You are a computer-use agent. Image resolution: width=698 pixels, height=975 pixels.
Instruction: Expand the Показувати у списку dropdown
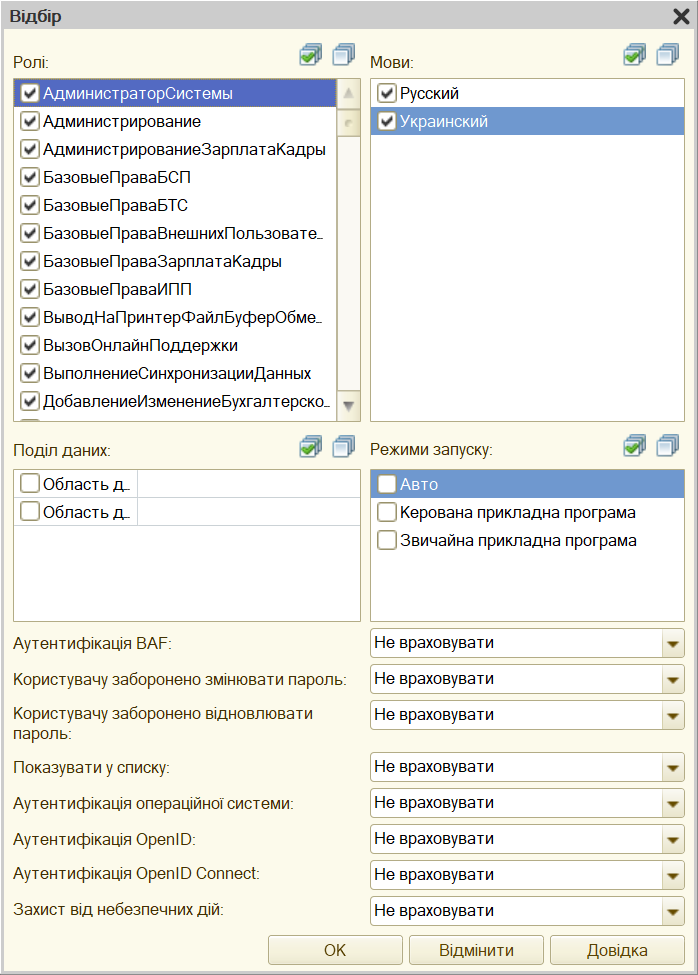point(673,767)
